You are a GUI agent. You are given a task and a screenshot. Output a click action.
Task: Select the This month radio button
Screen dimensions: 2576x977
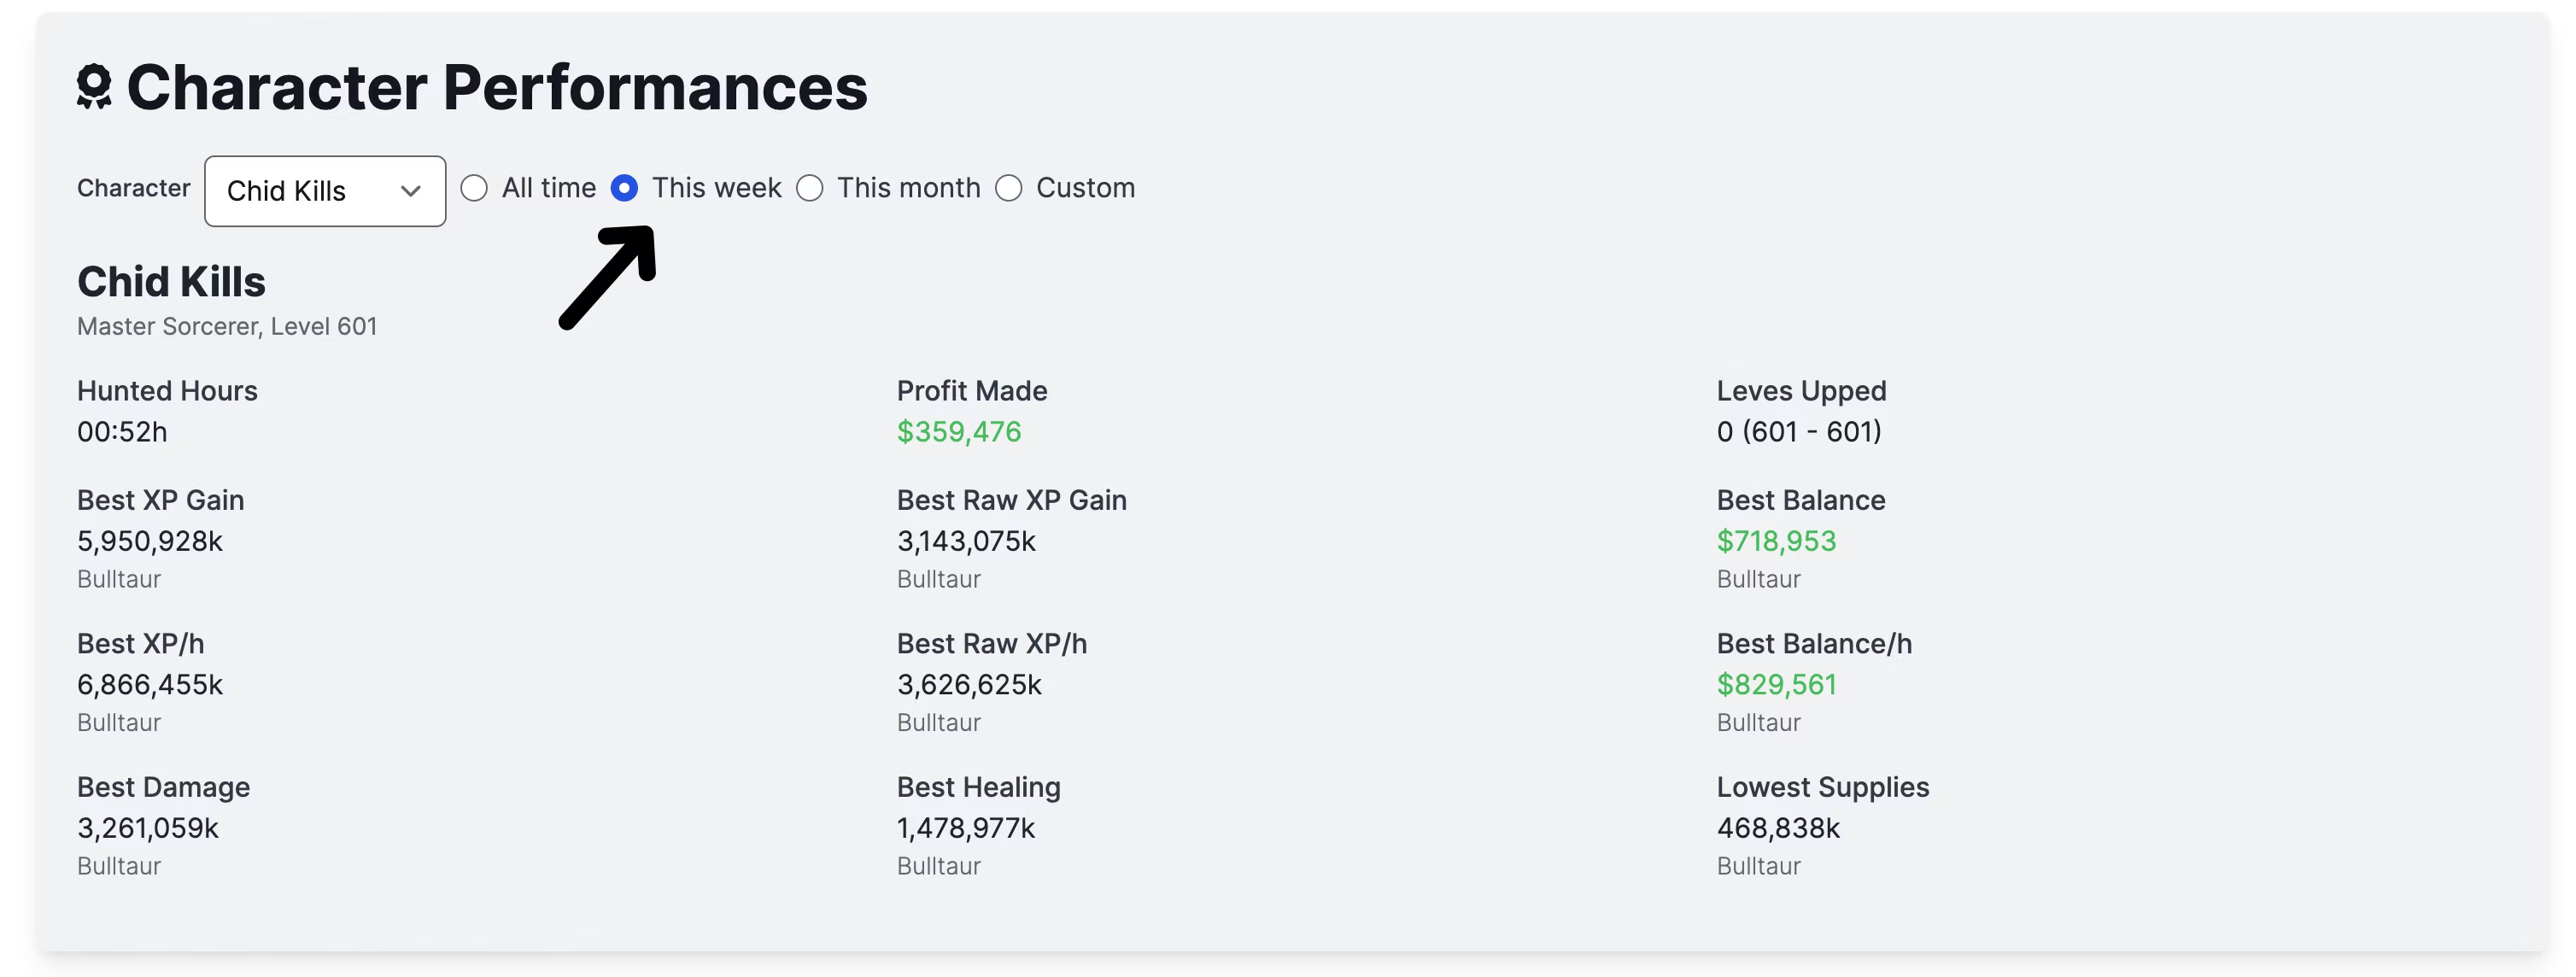click(810, 188)
